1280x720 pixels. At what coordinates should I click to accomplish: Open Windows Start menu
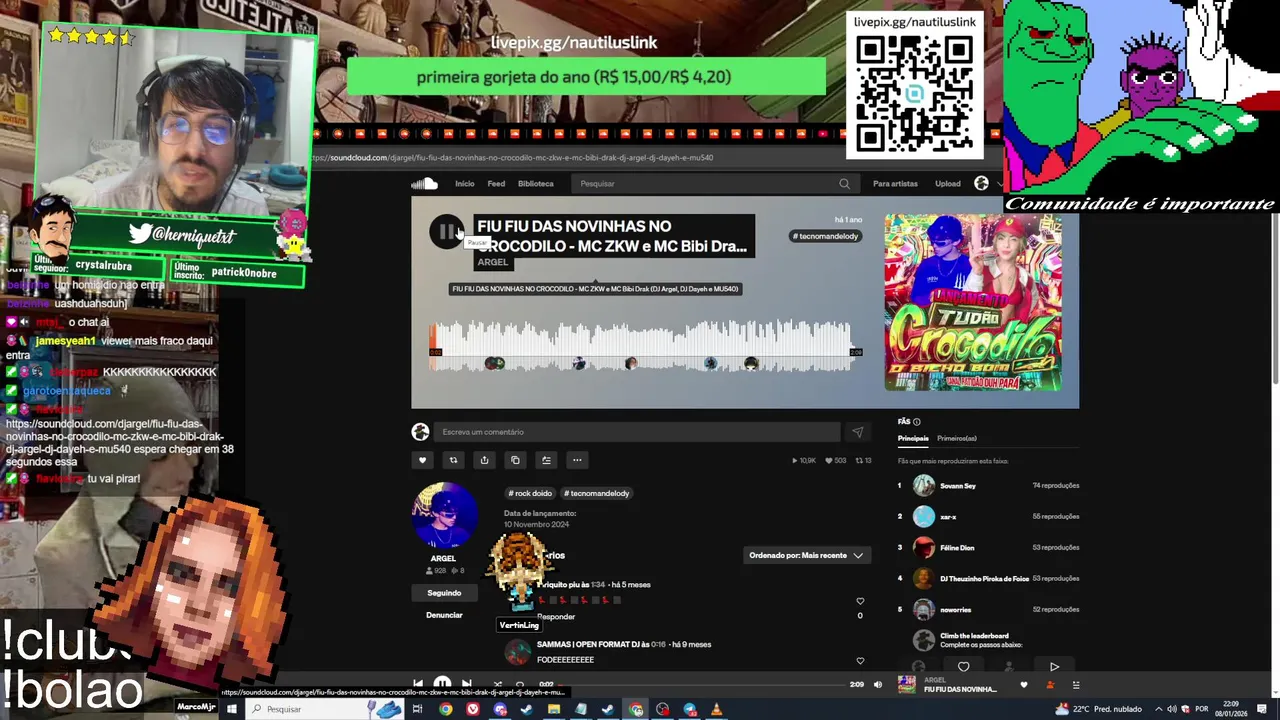pos(231,709)
